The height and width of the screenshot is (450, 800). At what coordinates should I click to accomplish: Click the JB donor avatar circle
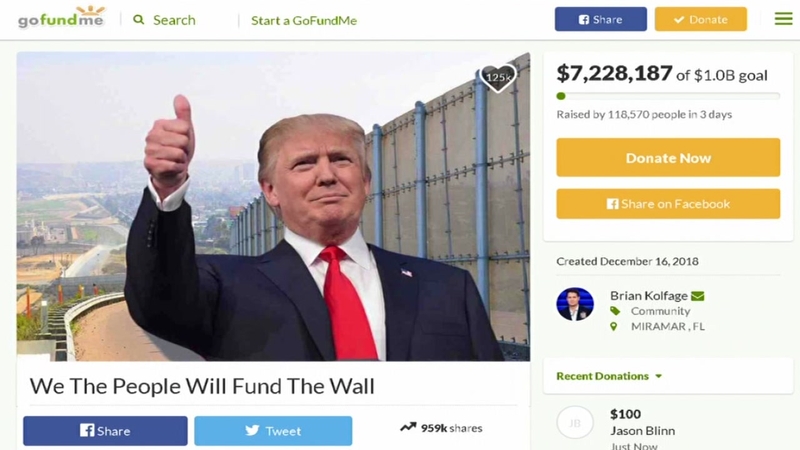[x=574, y=422]
